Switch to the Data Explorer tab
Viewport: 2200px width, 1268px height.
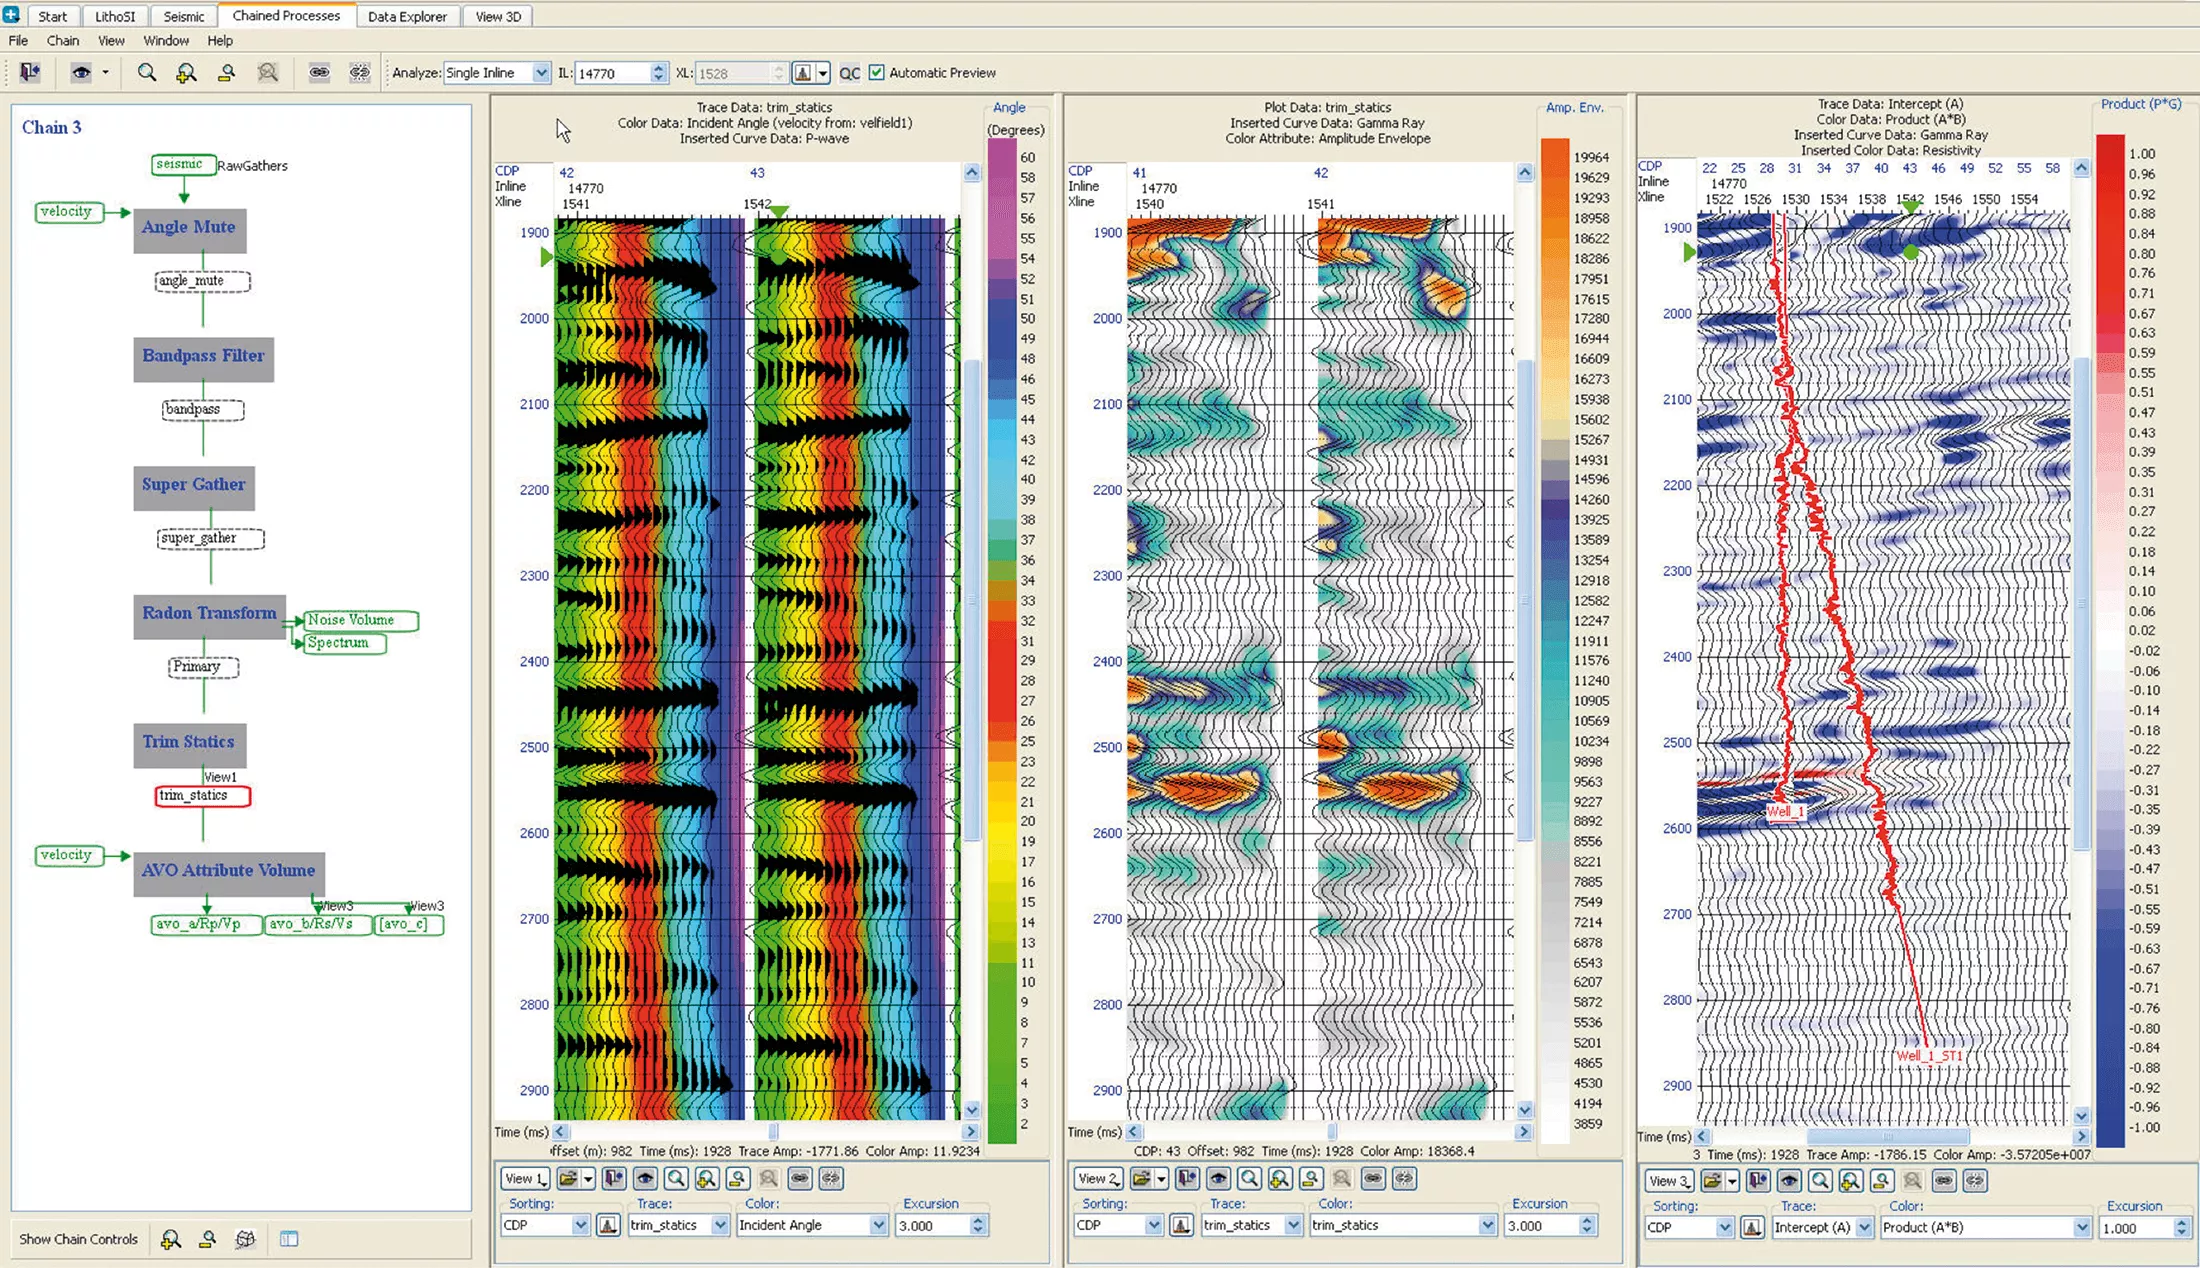pos(407,16)
